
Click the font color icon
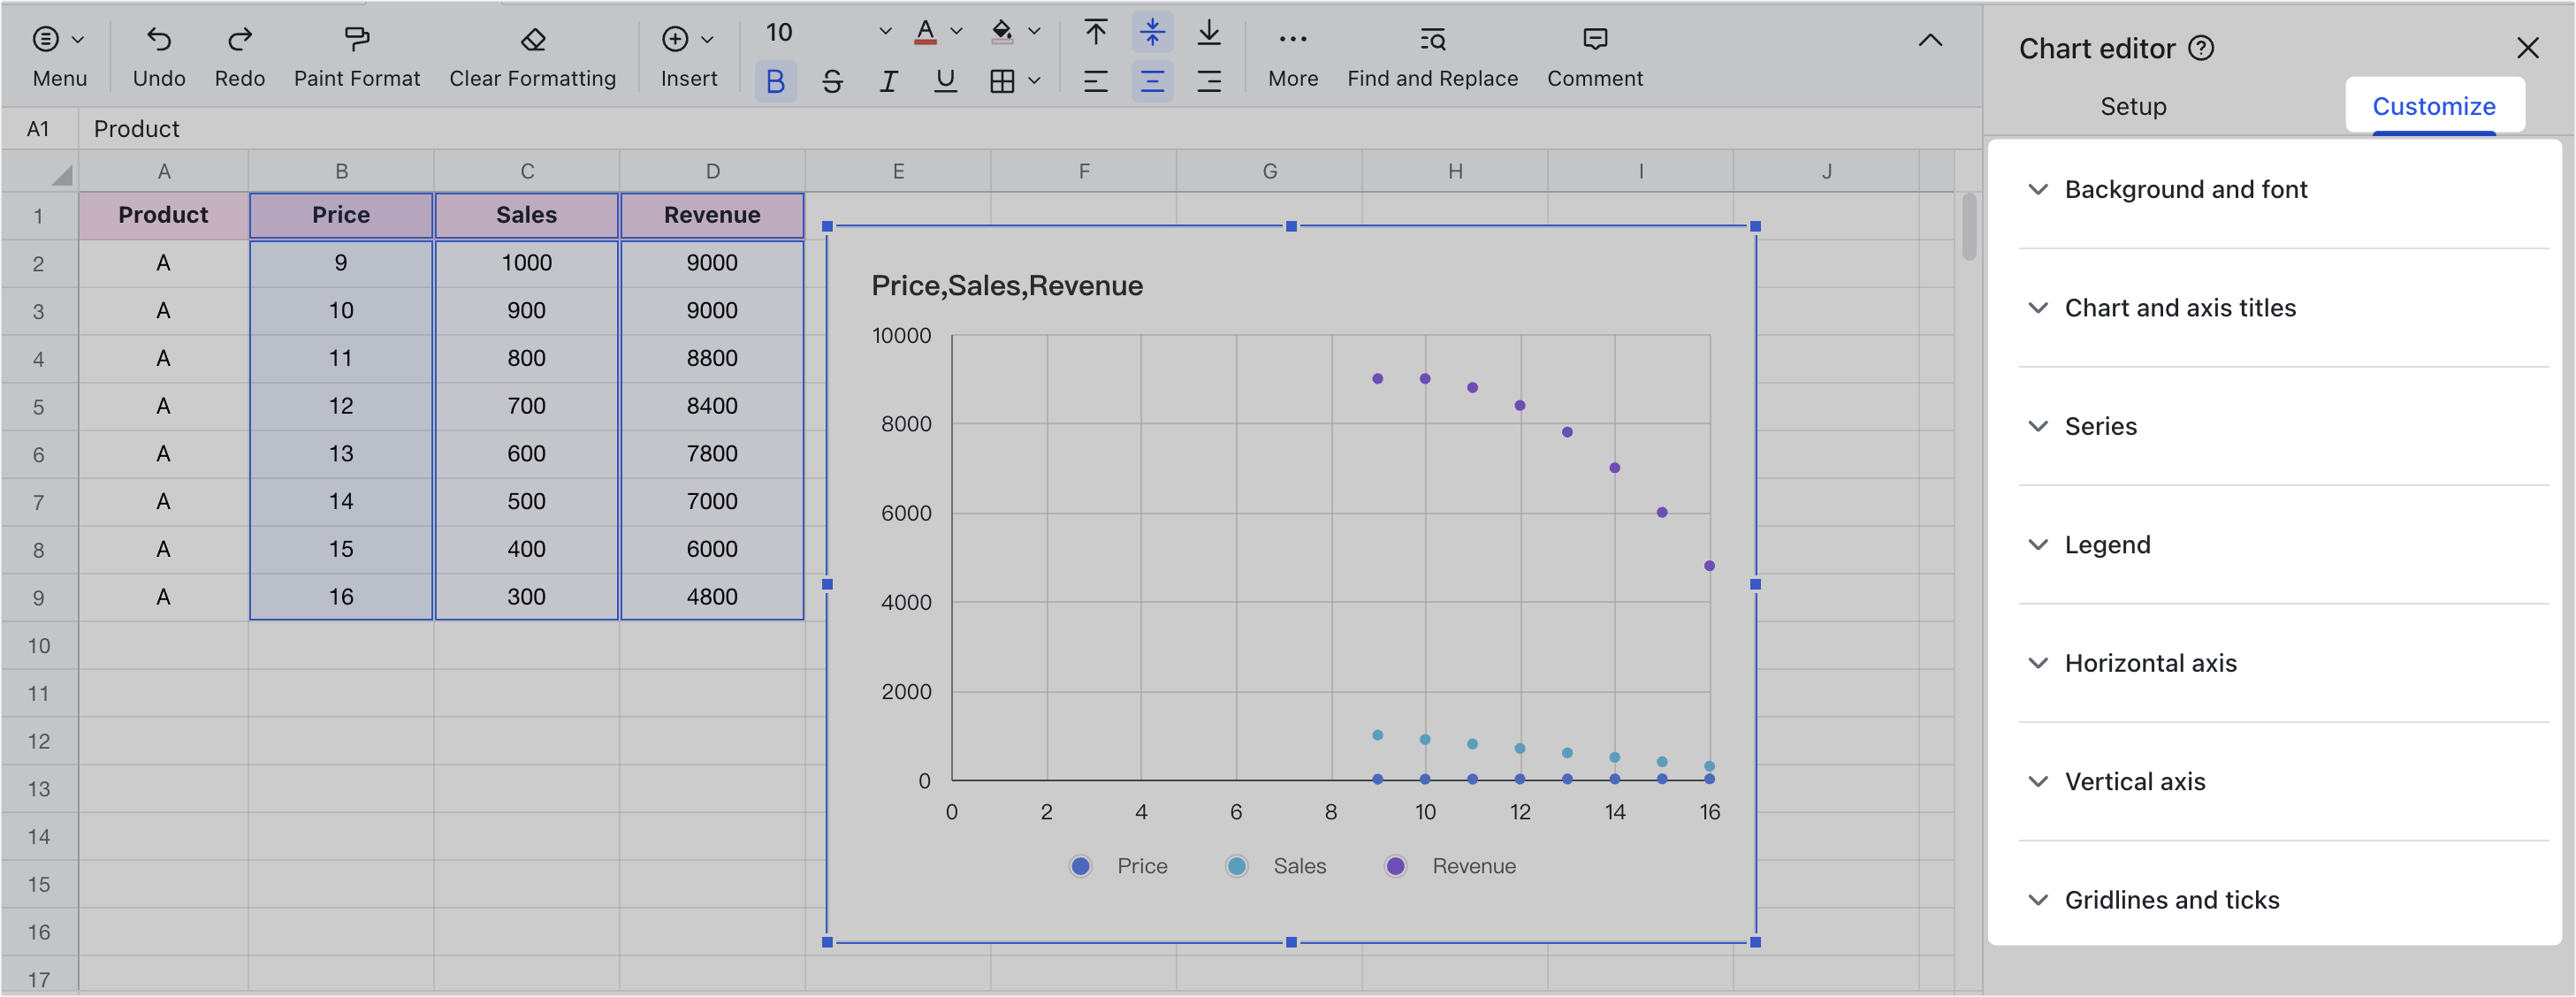point(926,33)
